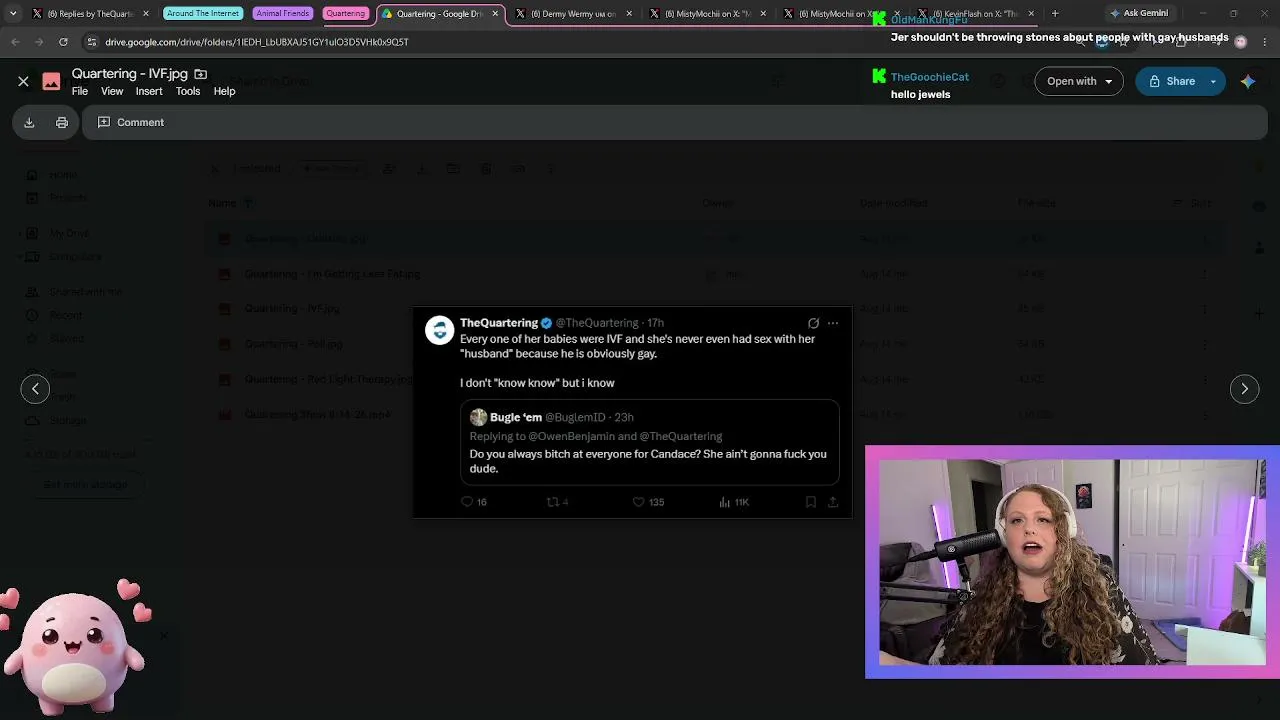
Task: Open the Insert menu
Action: (x=149, y=91)
